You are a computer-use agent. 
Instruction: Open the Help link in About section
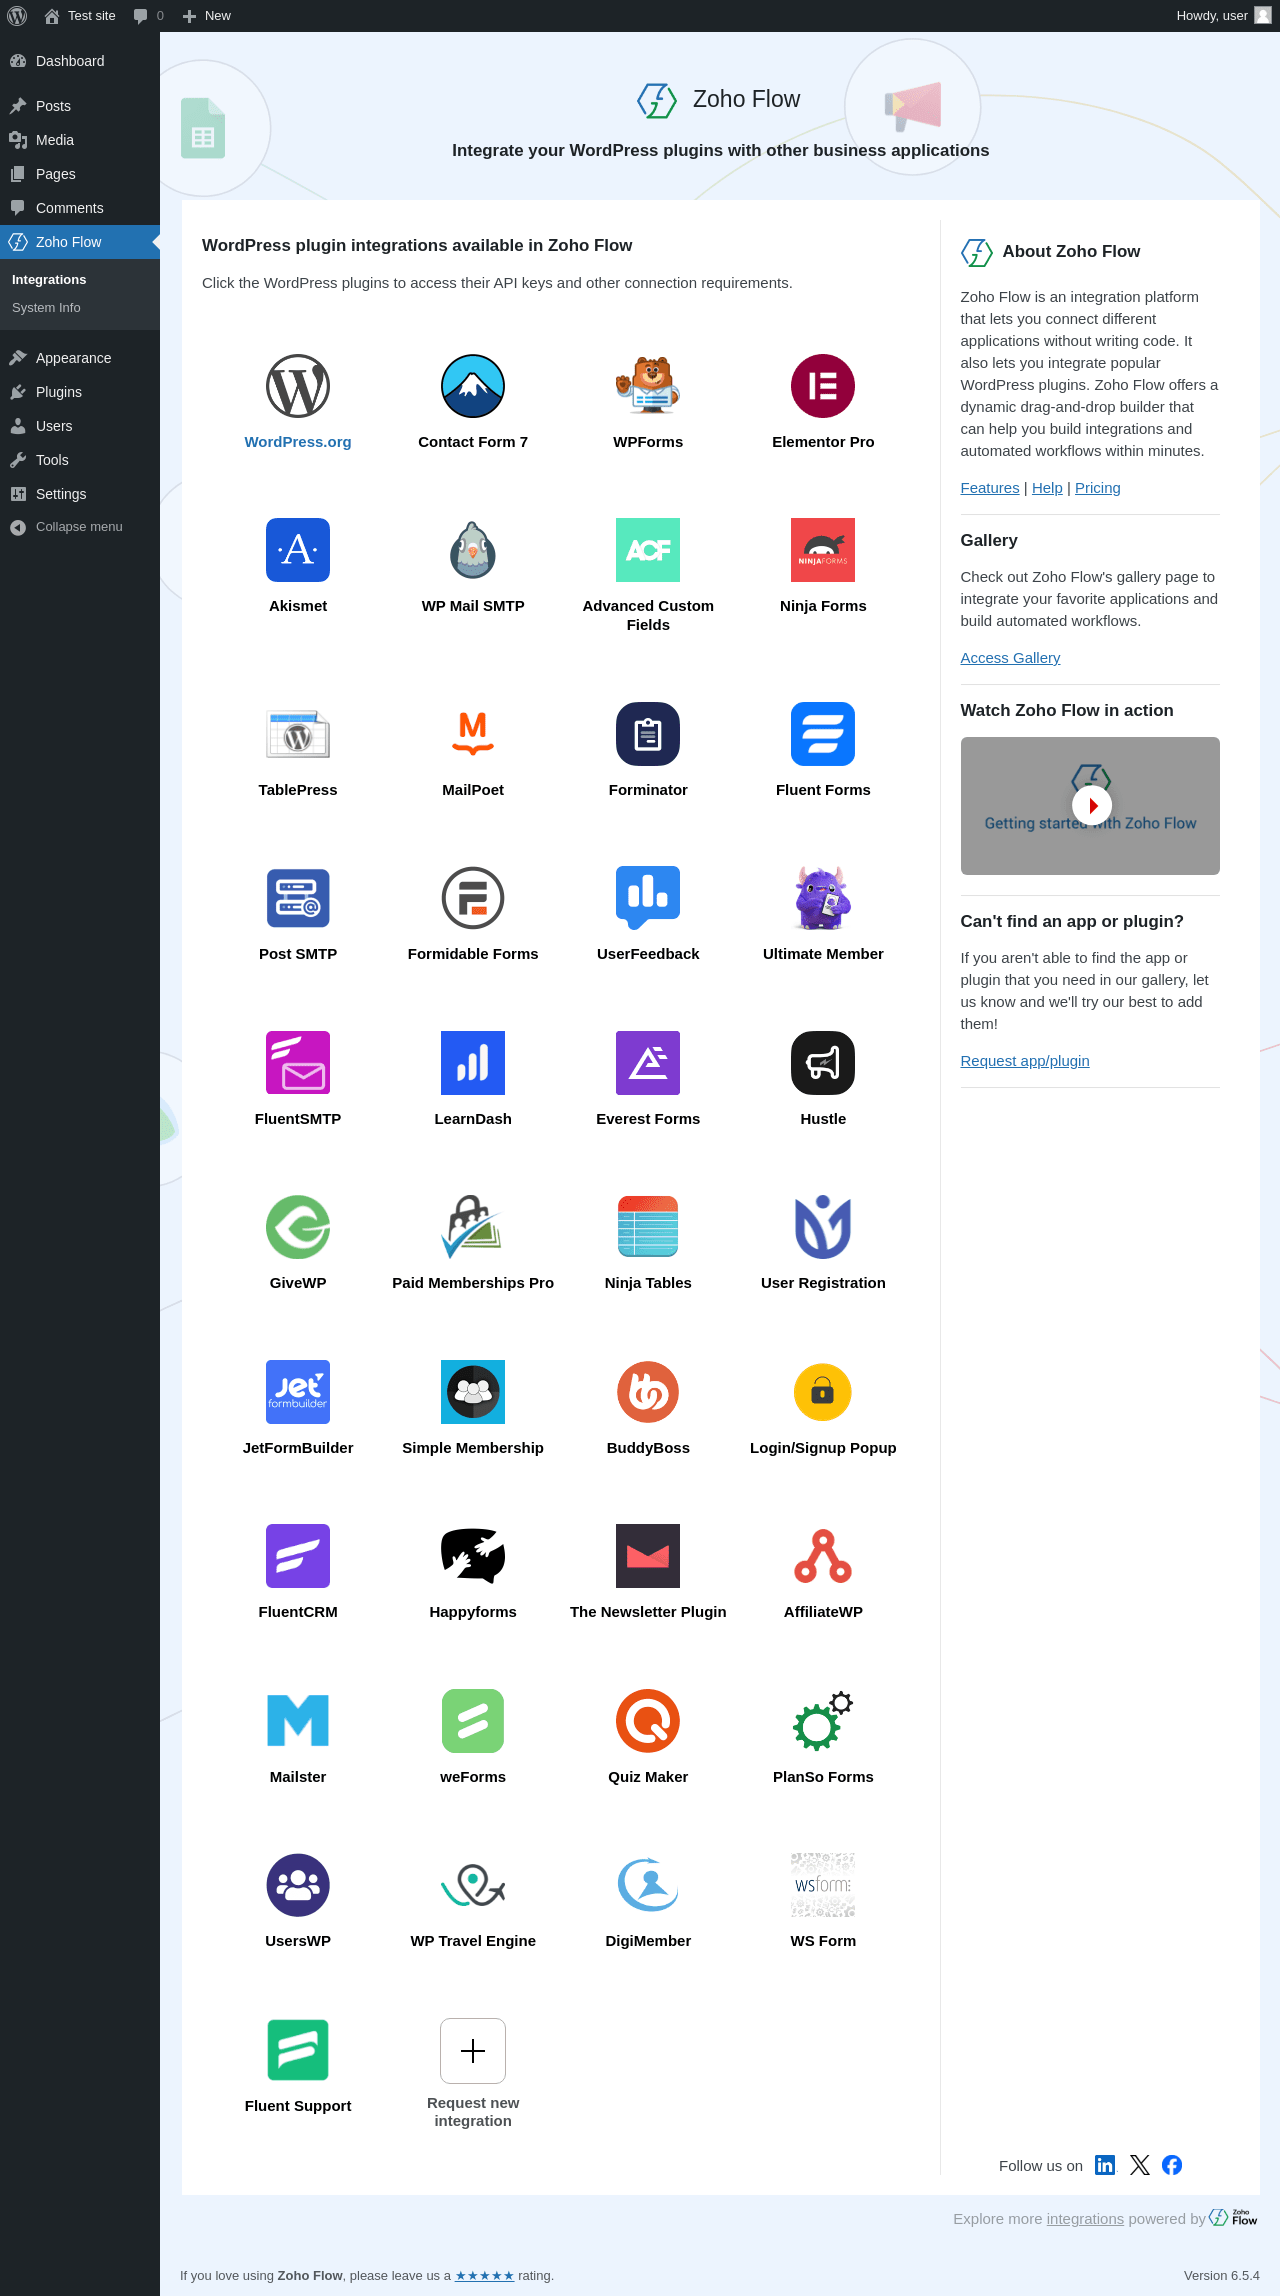point(1047,488)
